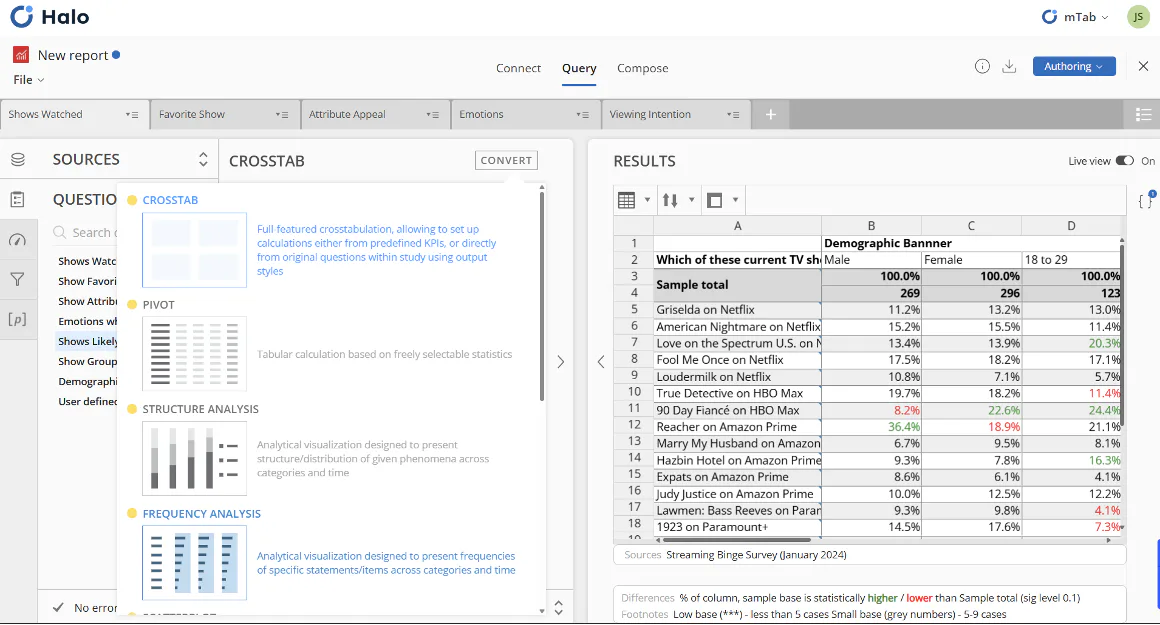The height and width of the screenshot is (625, 1160).
Task: Click the download report icon
Action: (x=1008, y=67)
